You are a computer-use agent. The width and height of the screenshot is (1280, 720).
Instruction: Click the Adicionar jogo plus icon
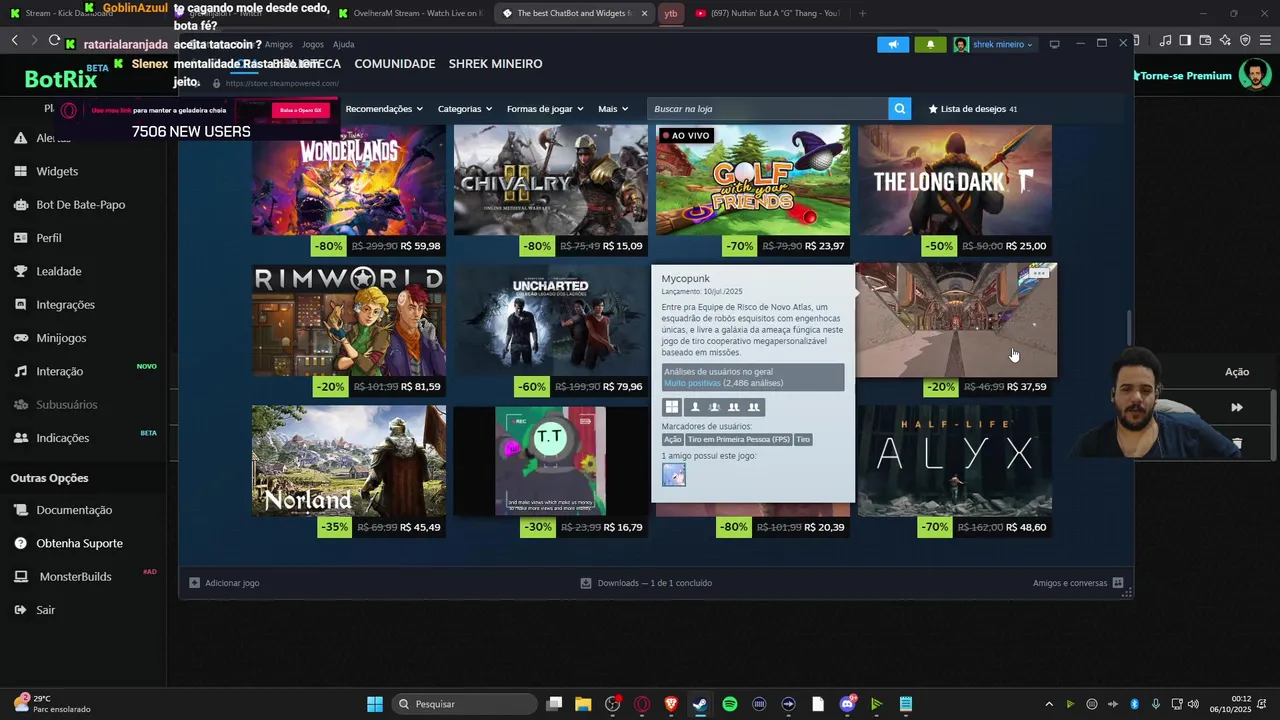(195, 583)
